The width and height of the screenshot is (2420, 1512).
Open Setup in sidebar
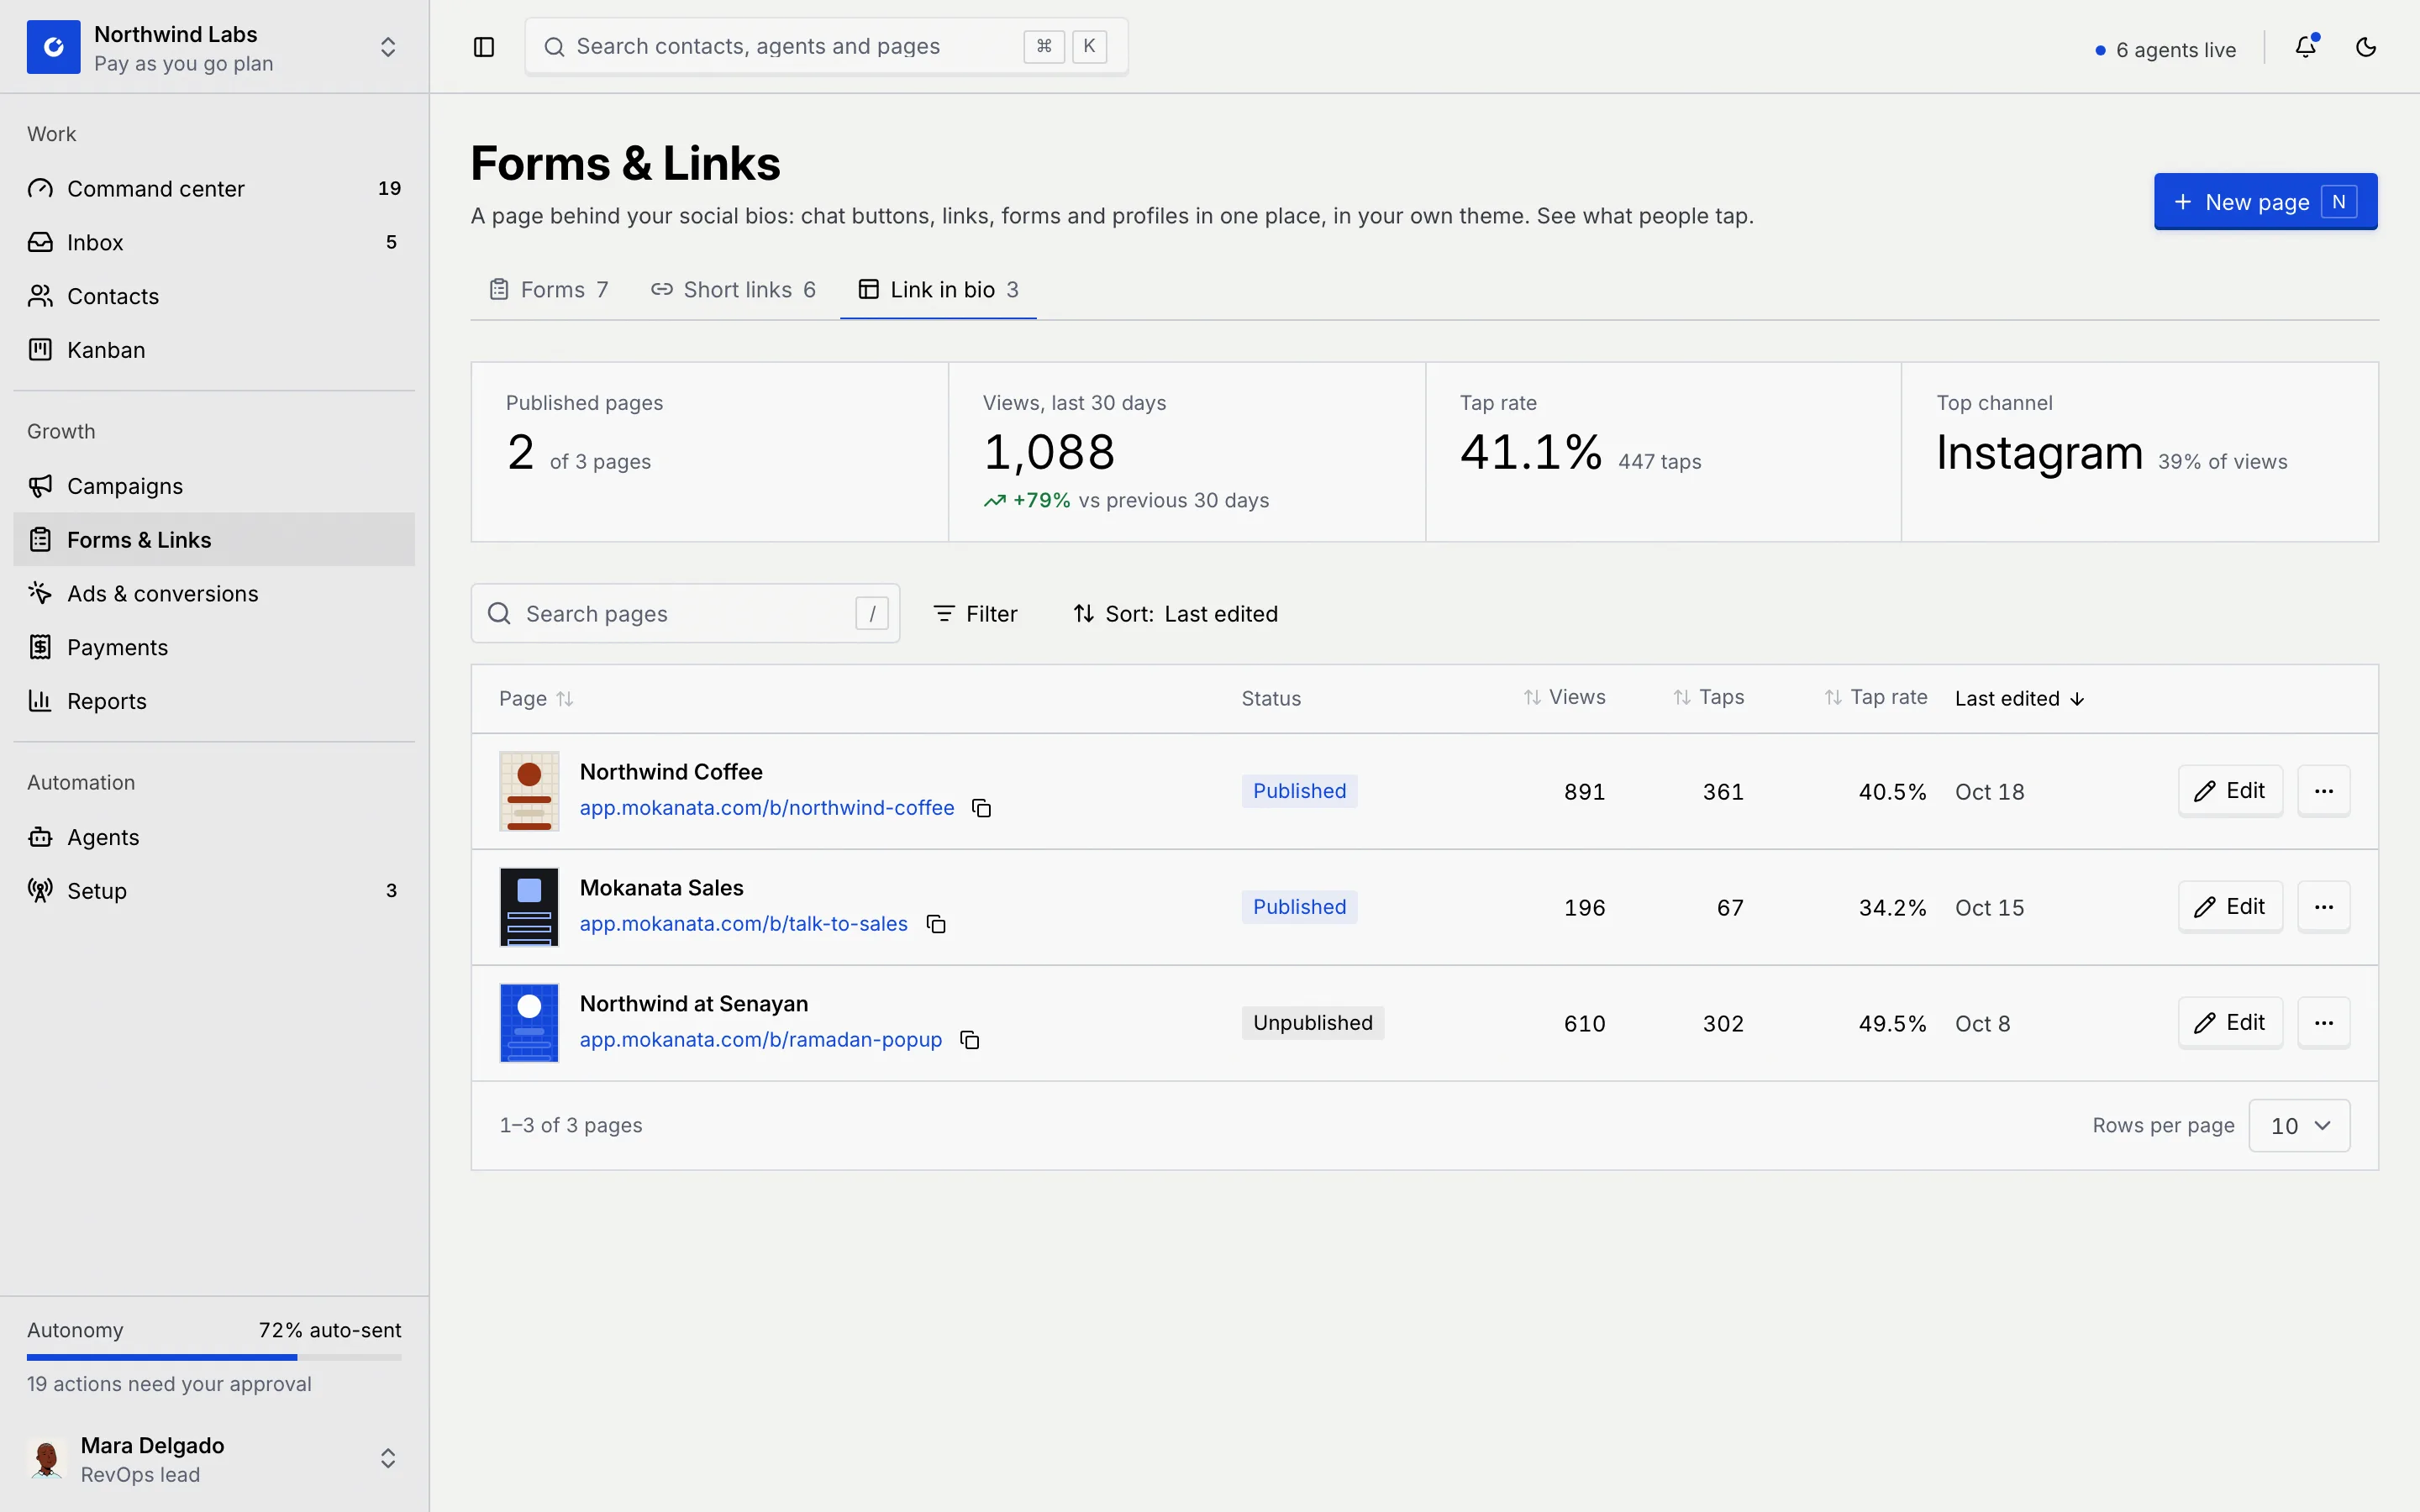[214, 891]
